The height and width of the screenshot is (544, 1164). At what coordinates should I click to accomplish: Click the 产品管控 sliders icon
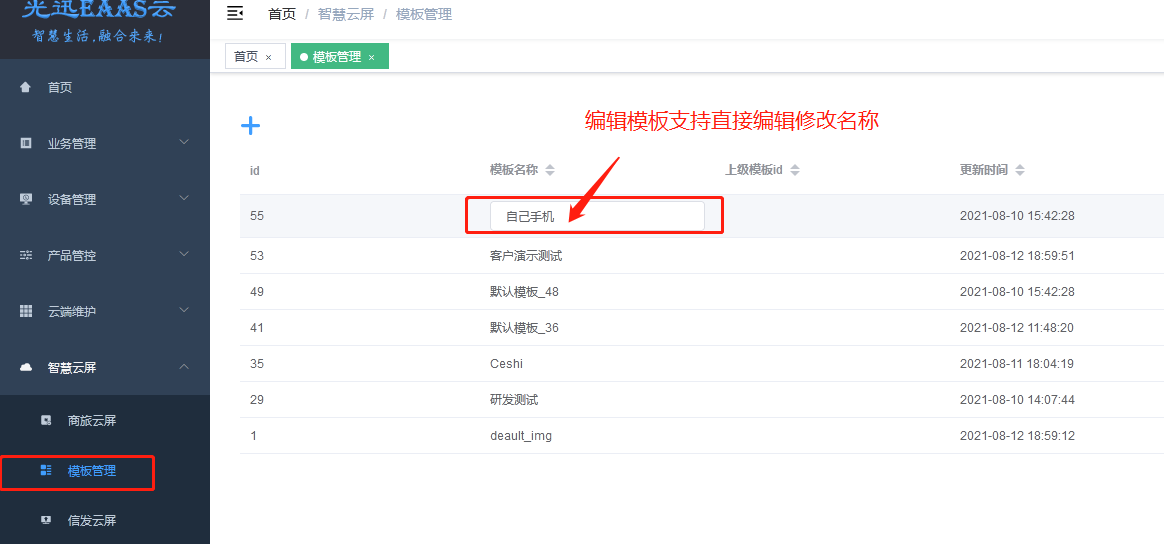pyautogui.click(x=26, y=255)
